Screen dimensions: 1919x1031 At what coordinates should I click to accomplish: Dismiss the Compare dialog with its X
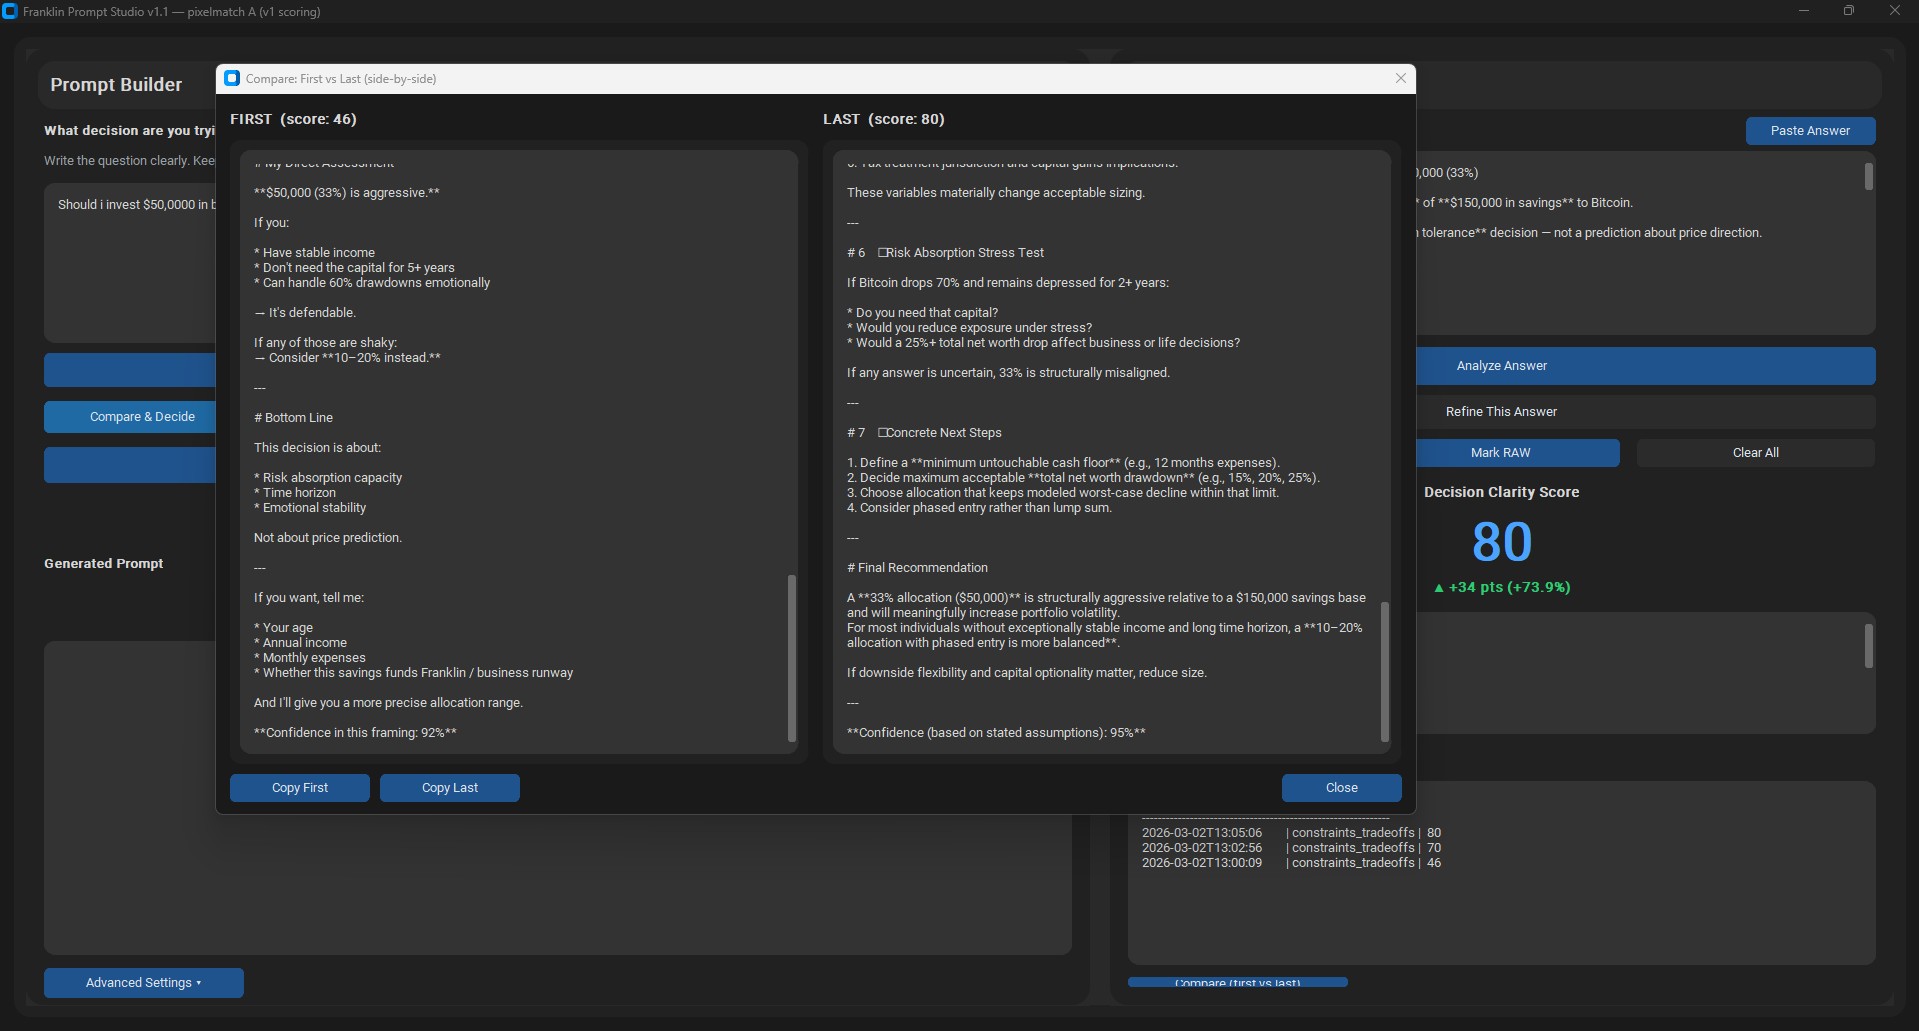pyautogui.click(x=1400, y=78)
